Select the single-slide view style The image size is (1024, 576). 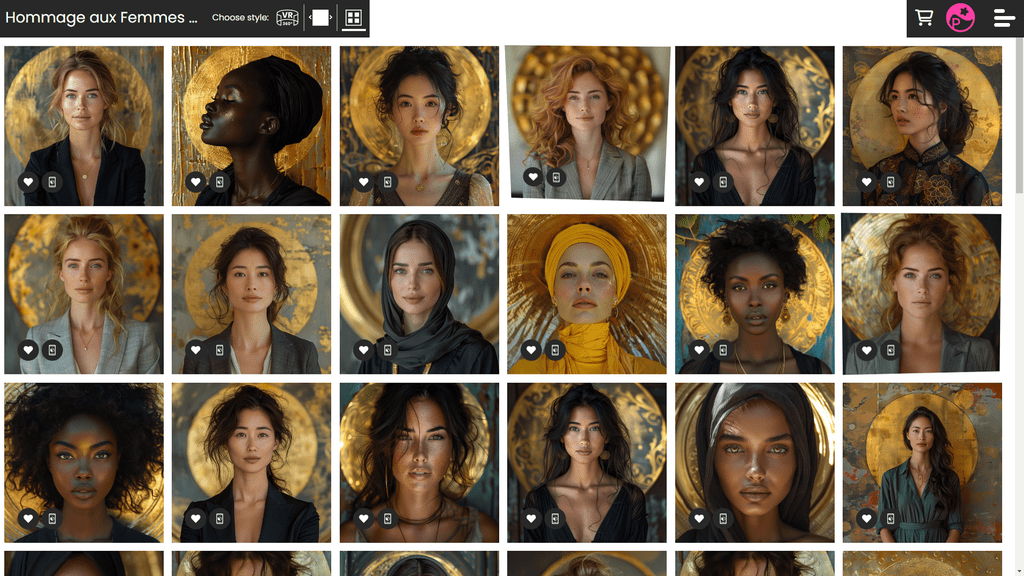click(x=320, y=18)
